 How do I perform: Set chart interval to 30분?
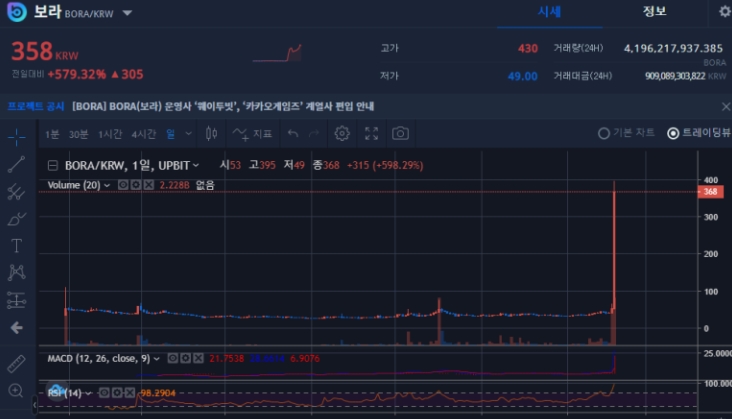pyautogui.click(x=78, y=134)
